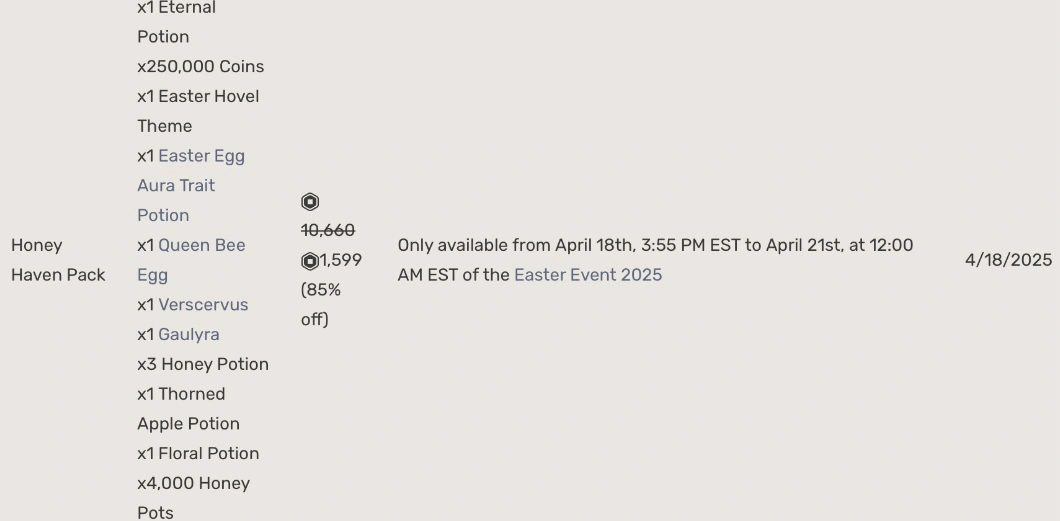Click the Robux icon beside 1,599
Image resolution: width=1060 pixels, height=521 pixels.
click(x=310, y=261)
